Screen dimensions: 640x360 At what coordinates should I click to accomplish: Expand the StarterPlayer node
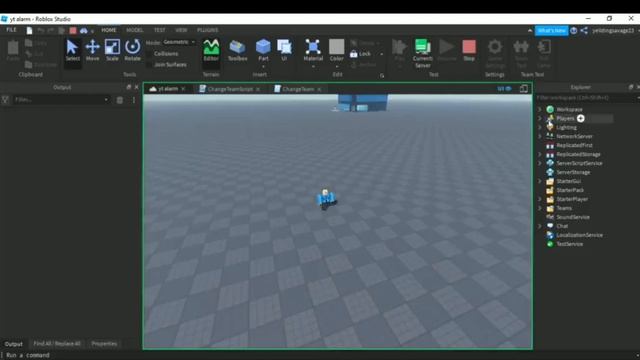point(540,199)
